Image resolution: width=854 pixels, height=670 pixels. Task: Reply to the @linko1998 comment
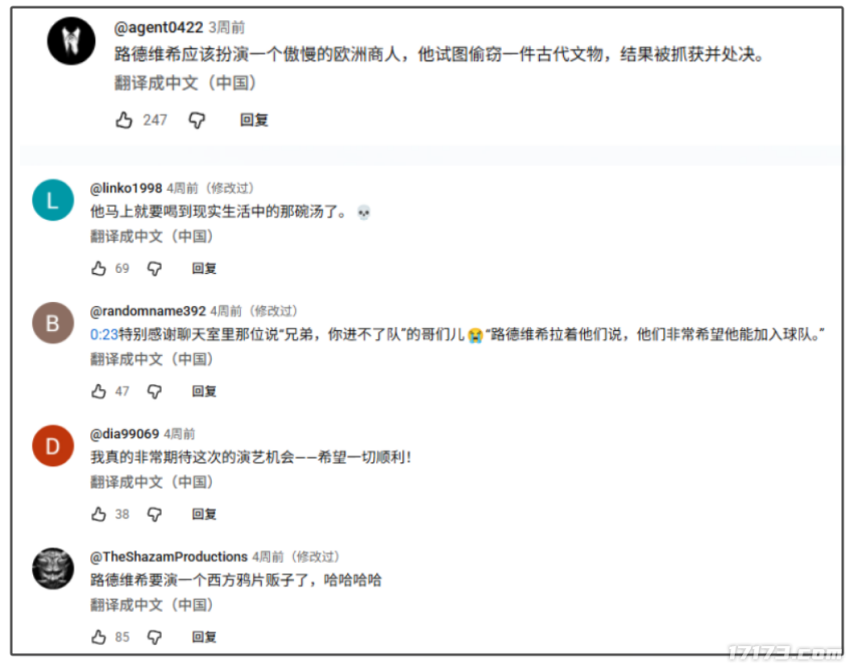coord(204,269)
